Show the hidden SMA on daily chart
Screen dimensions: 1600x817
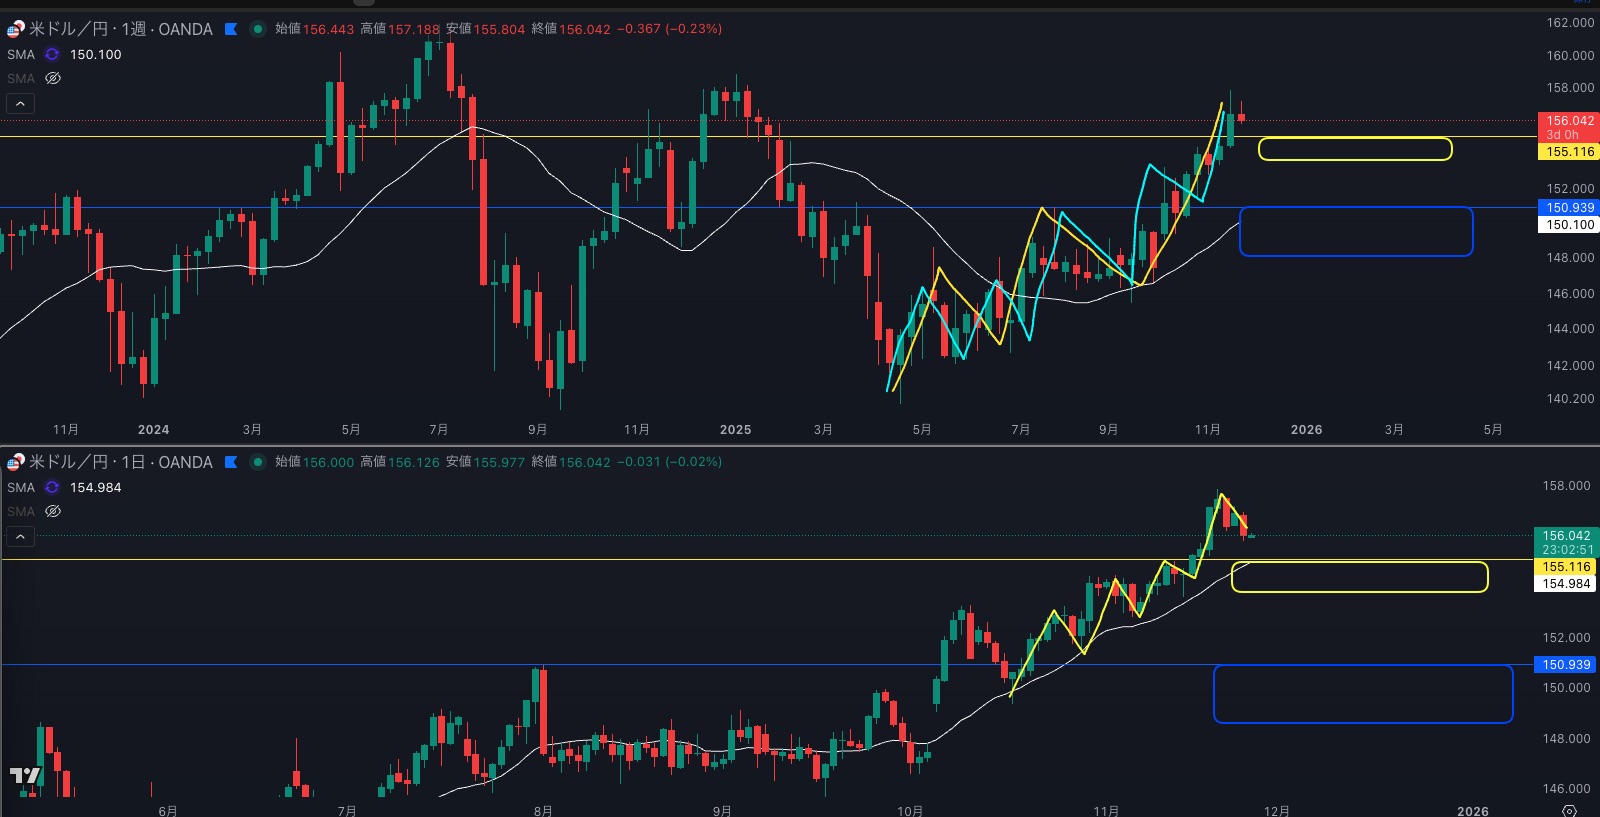(x=53, y=511)
